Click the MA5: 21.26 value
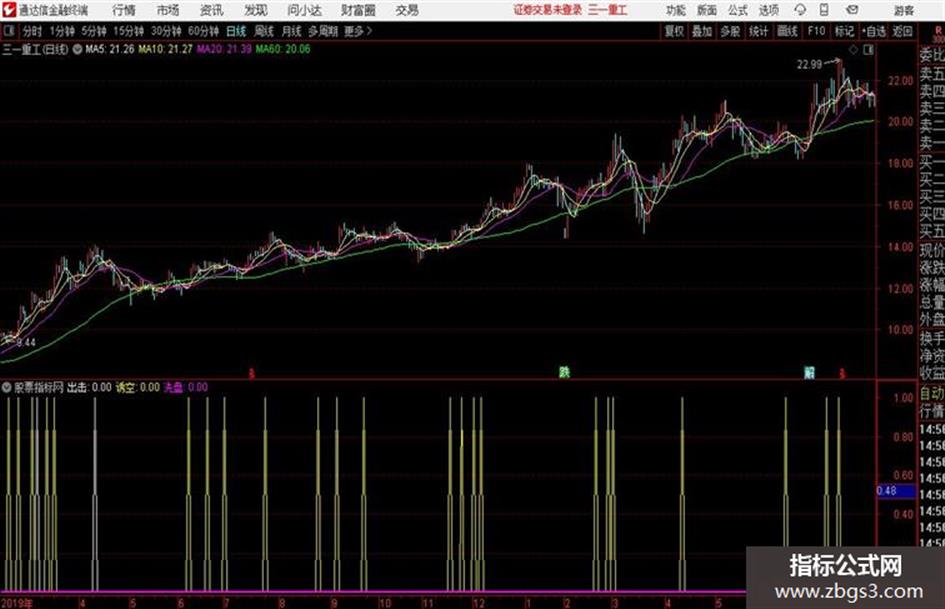 point(110,49)
